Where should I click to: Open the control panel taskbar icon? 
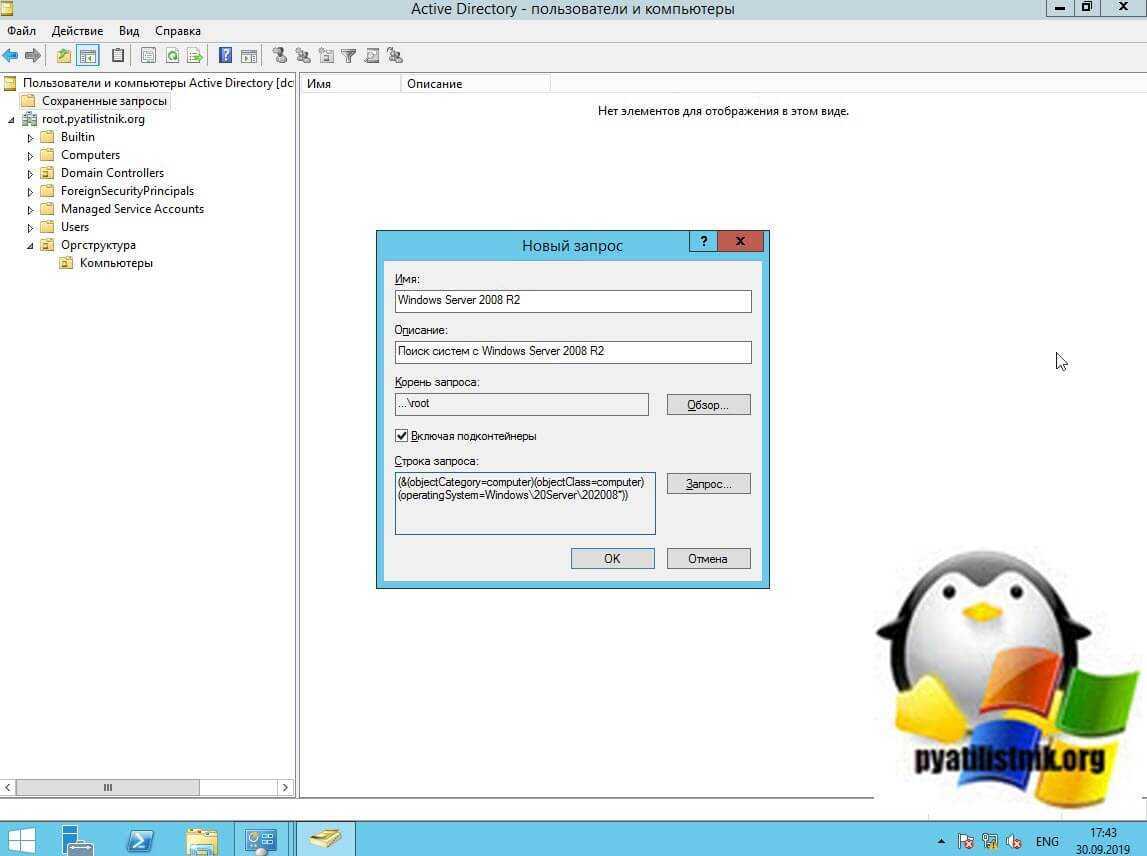[260, 840]
